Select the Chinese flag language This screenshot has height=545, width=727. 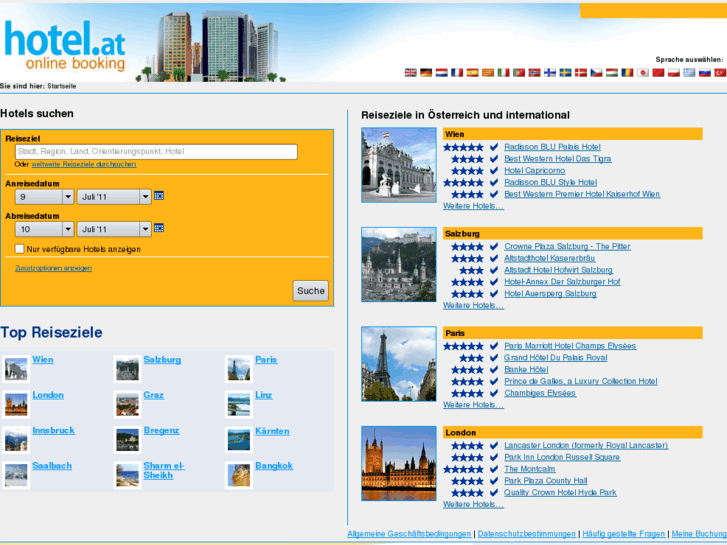pos(658,73)
